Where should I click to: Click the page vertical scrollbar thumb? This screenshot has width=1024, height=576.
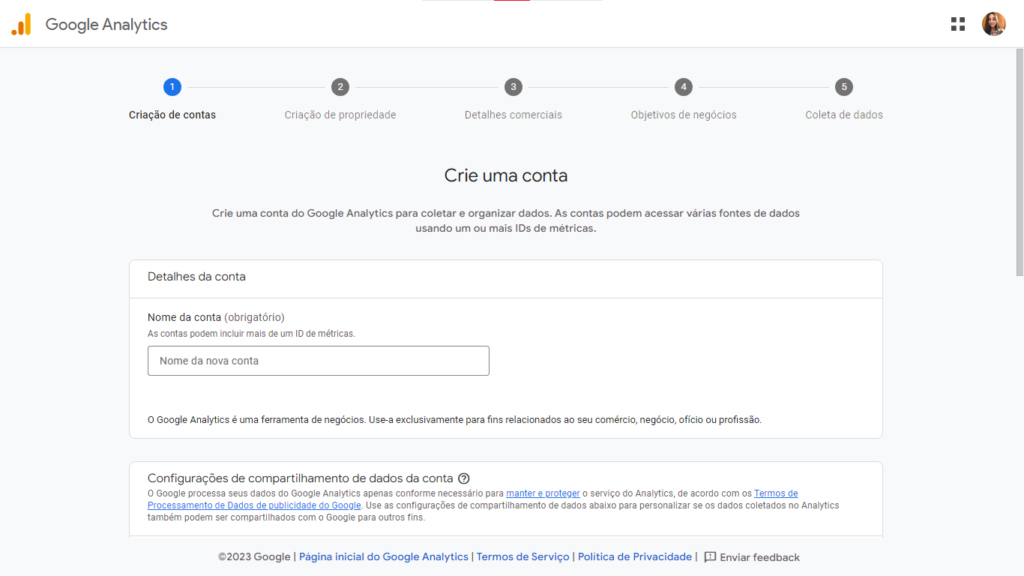coord(1019,163)
